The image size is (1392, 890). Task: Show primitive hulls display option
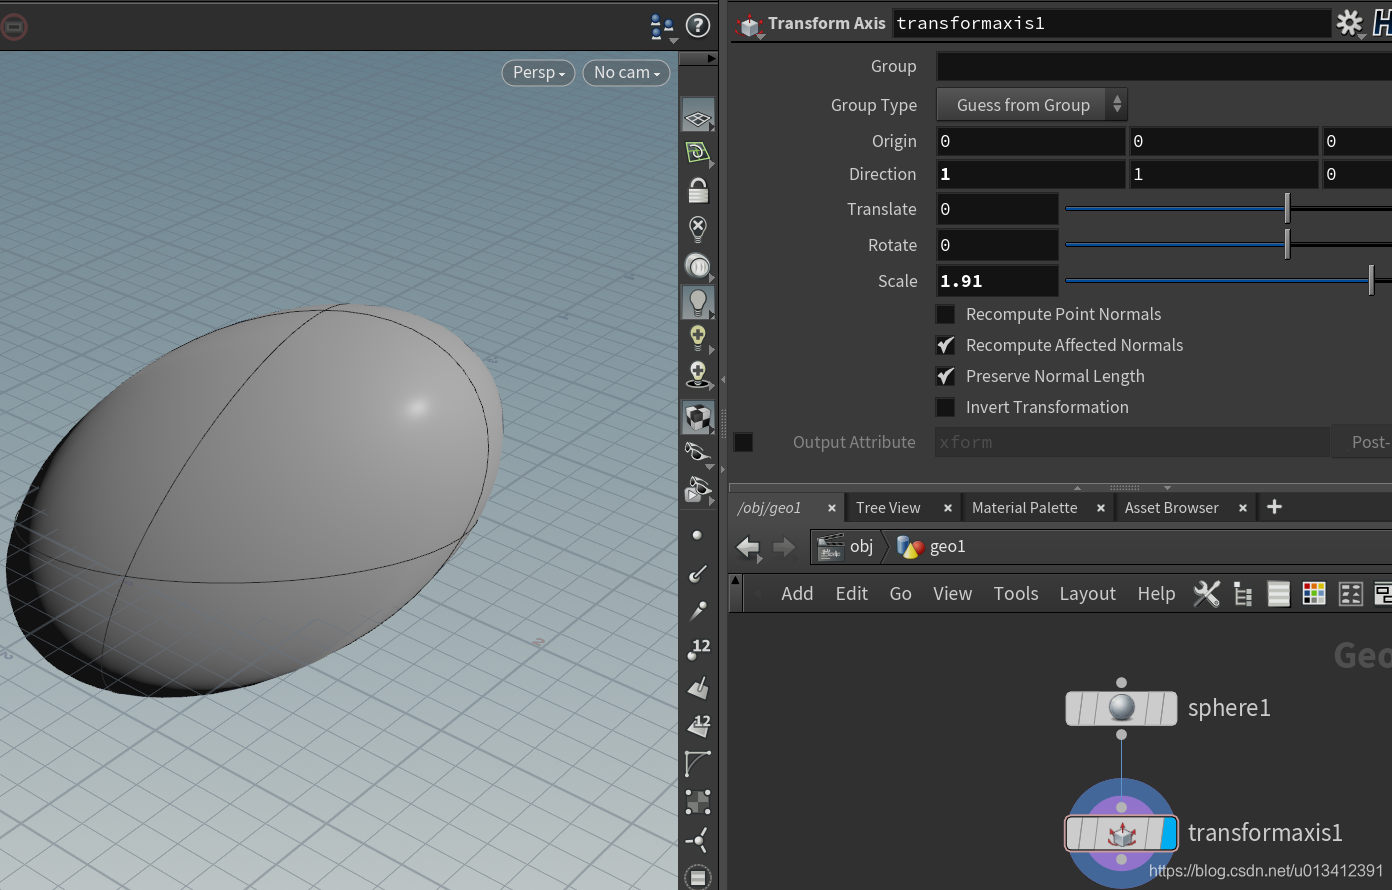(x=698, y=763)
